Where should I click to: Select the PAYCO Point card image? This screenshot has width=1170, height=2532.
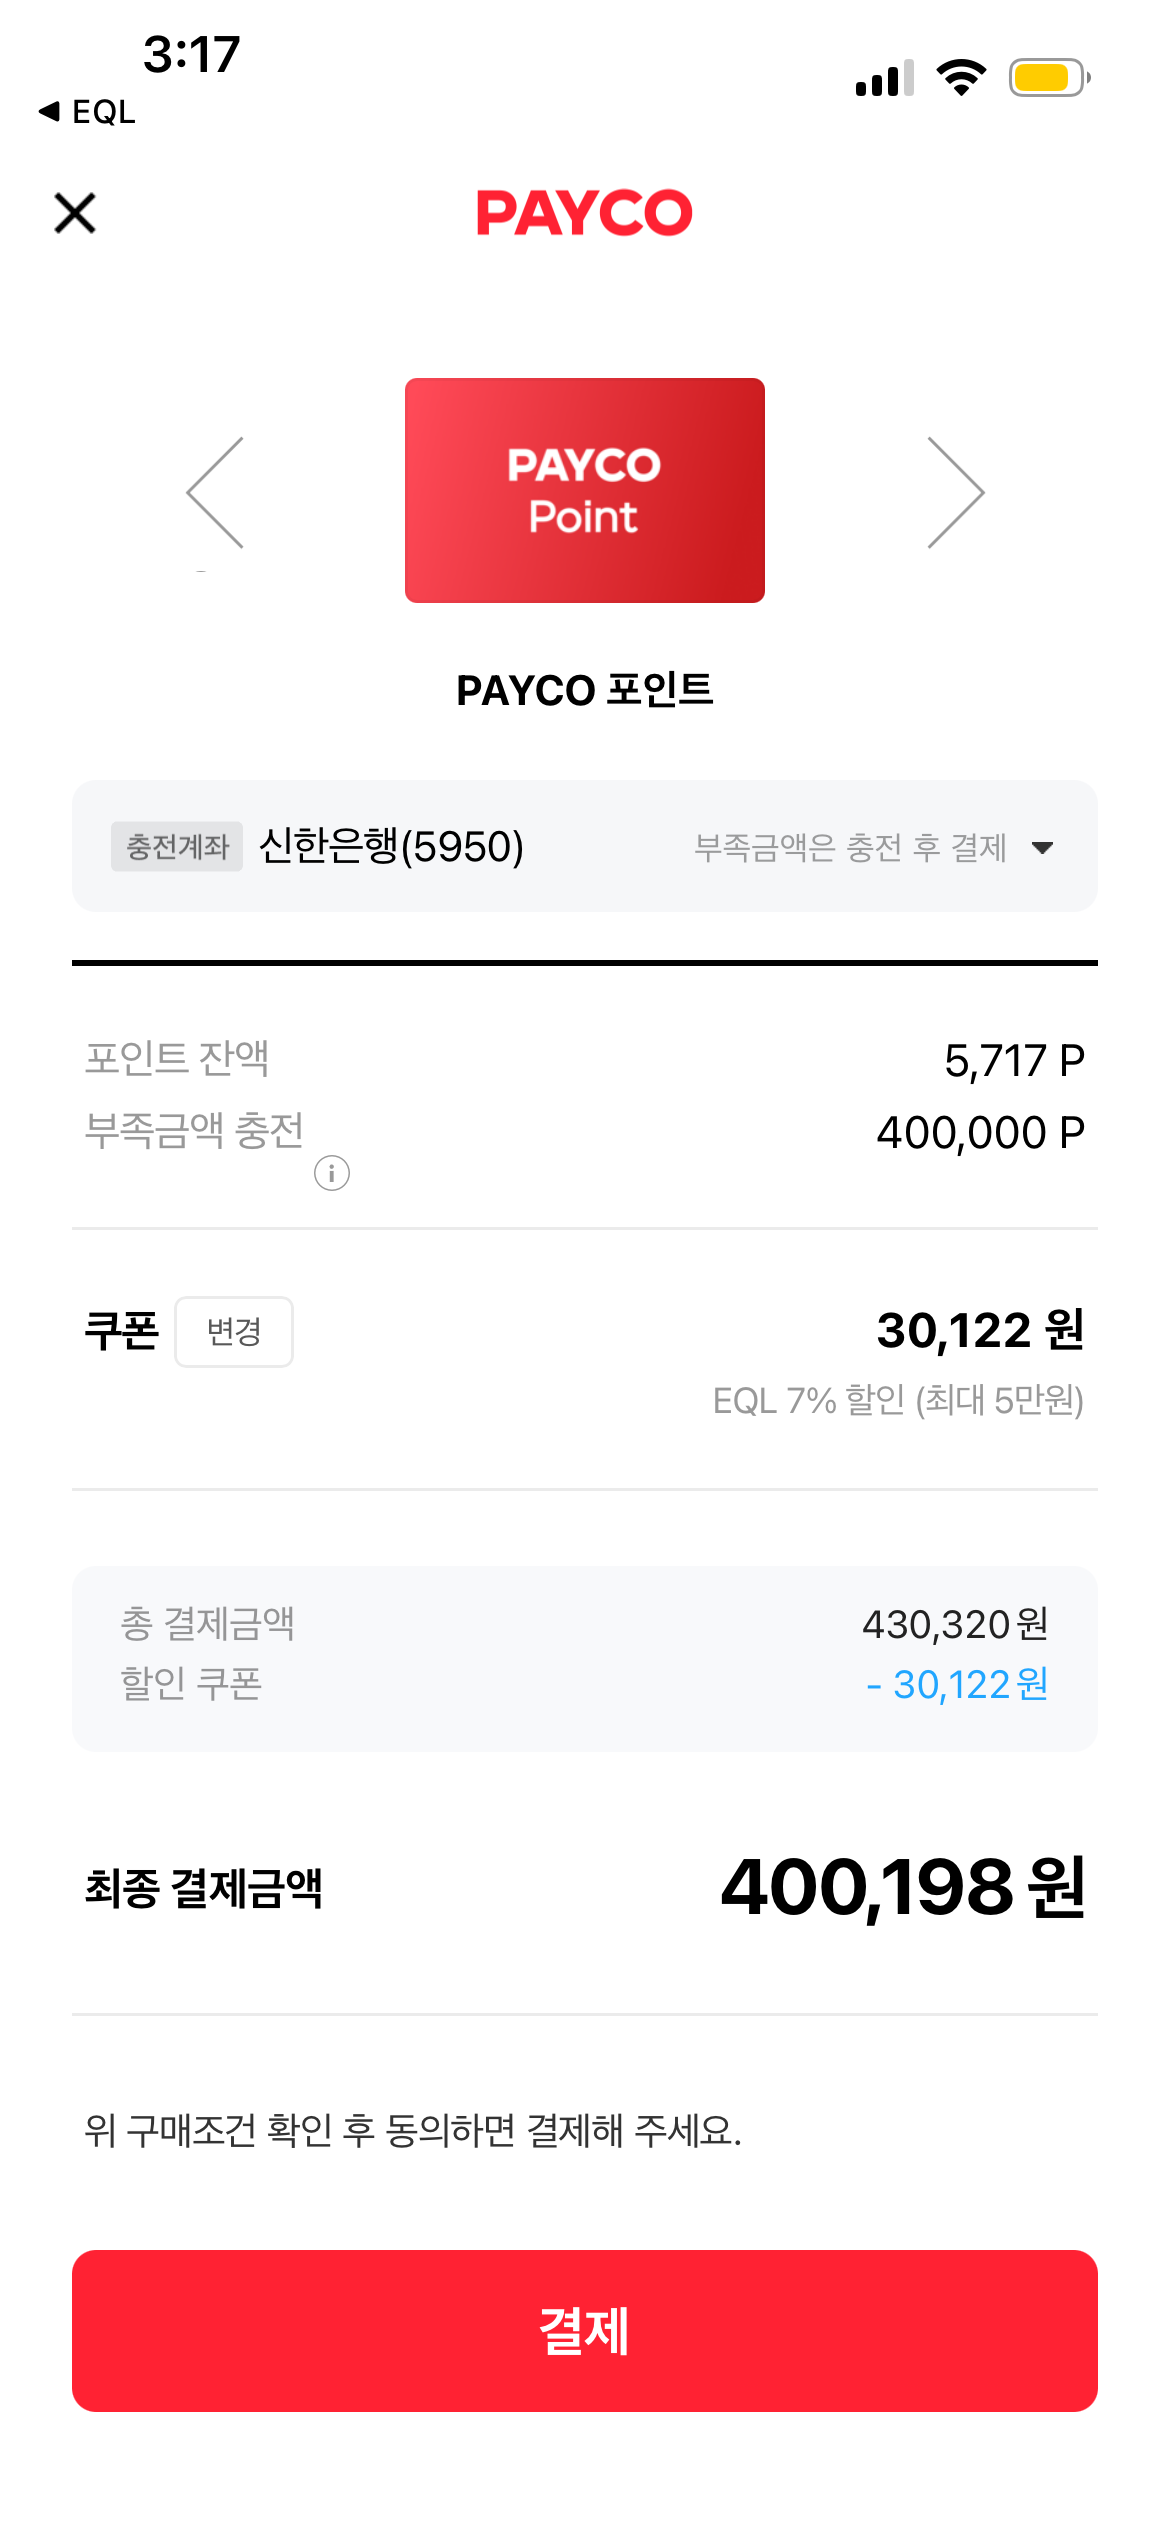coord(584,490)
